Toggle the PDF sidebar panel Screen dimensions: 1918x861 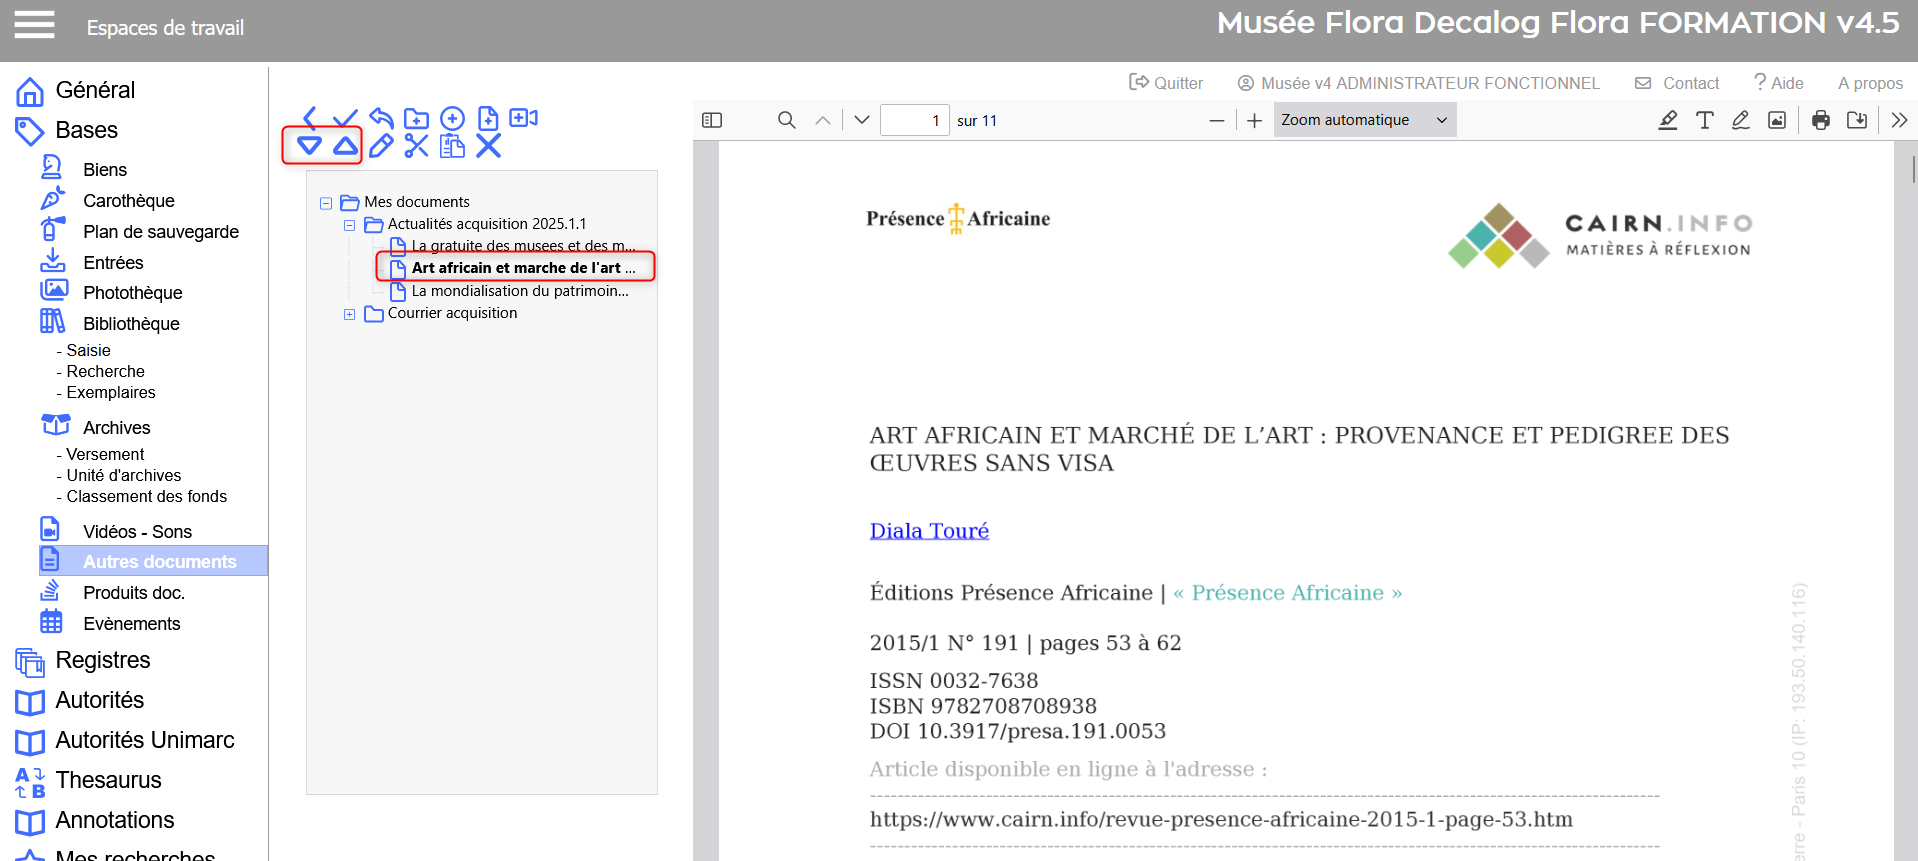point(712,120)
